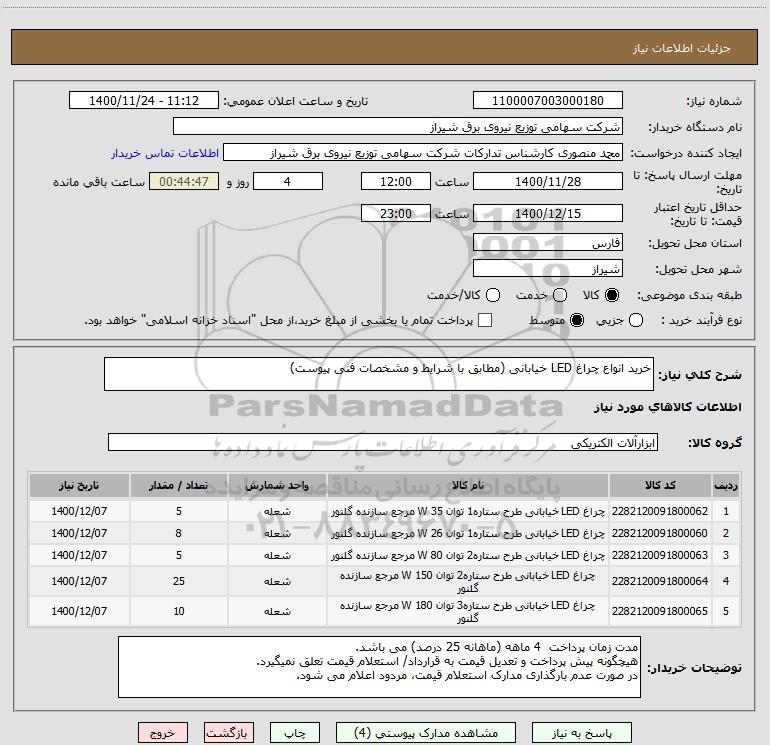The width and height of the screenshot is (770, 745).
Task: Toggle the اسناد خزانه اسلامی payment checkbox
Action: [485, 320]
